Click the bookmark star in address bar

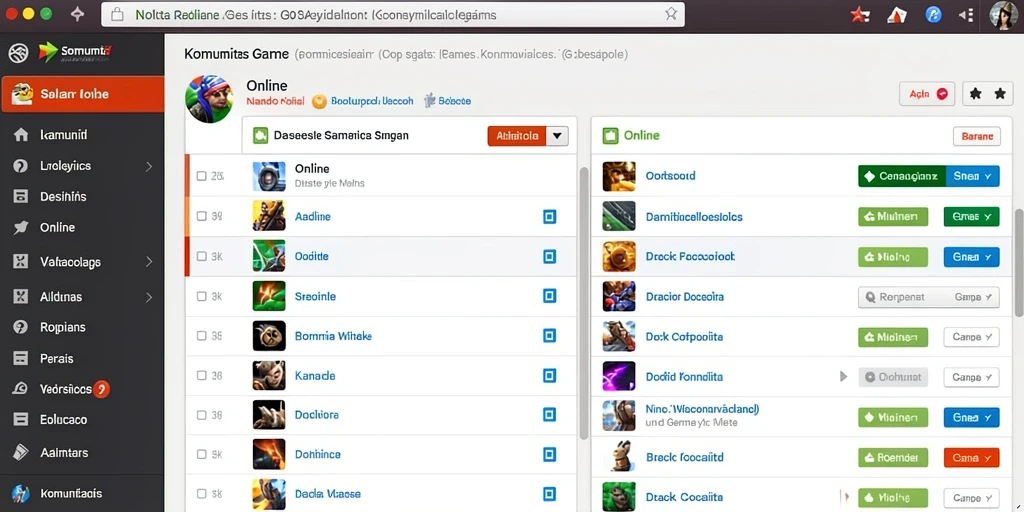671,14
